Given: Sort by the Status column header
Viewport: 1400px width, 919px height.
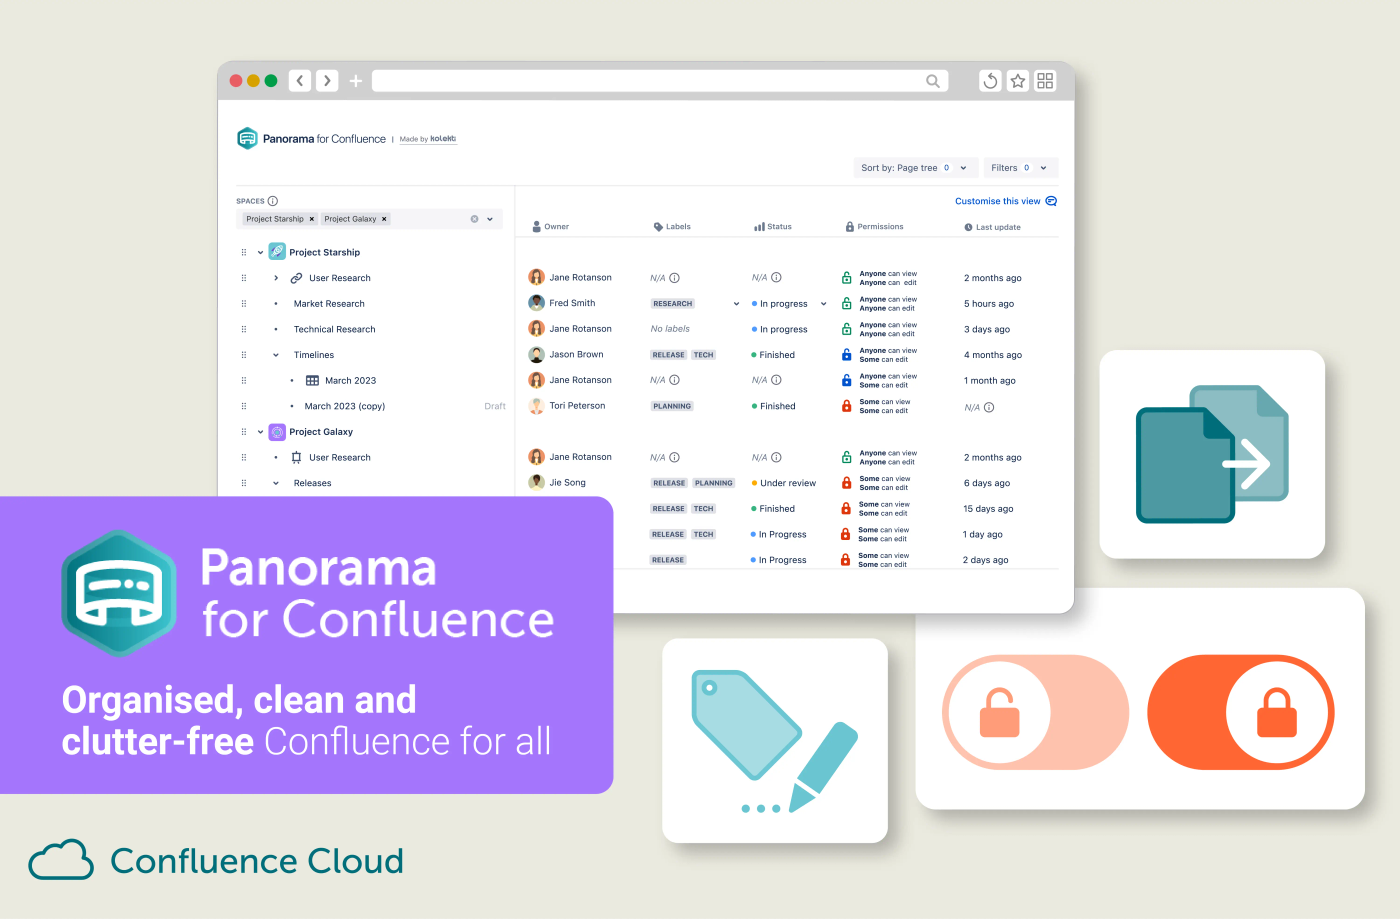Looking at the screenshot, I should coord(773,227).
